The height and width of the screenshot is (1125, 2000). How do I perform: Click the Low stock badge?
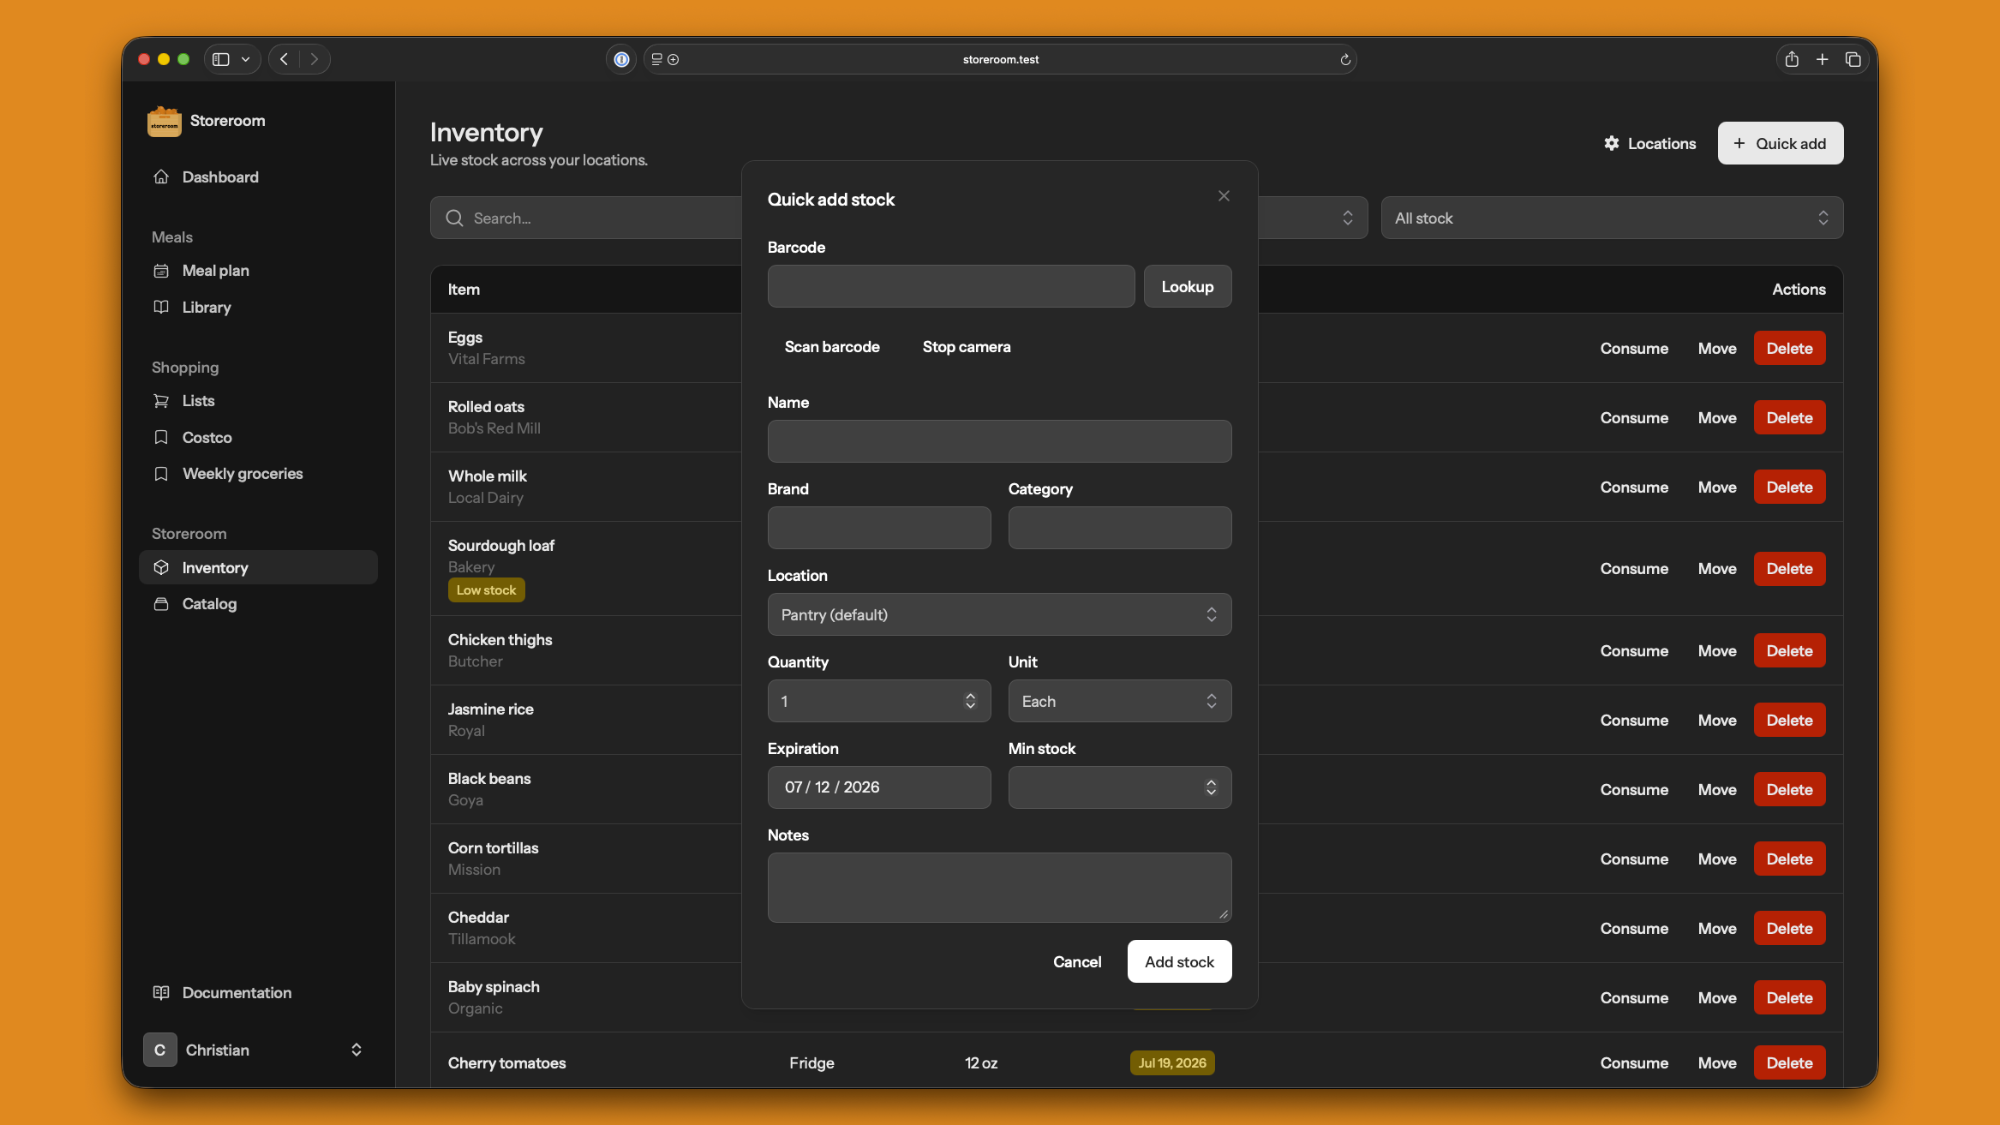(x=486, y=590)
